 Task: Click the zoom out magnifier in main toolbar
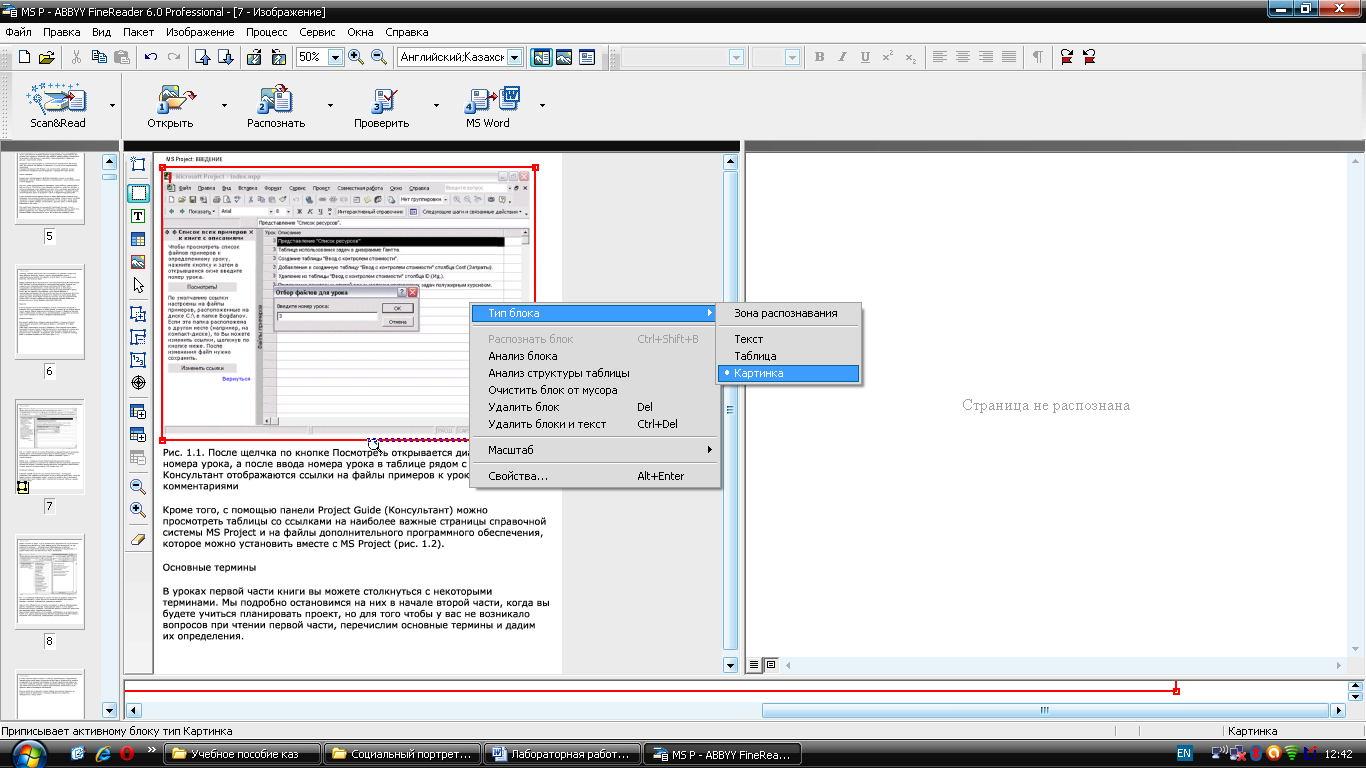coord(379,57)
